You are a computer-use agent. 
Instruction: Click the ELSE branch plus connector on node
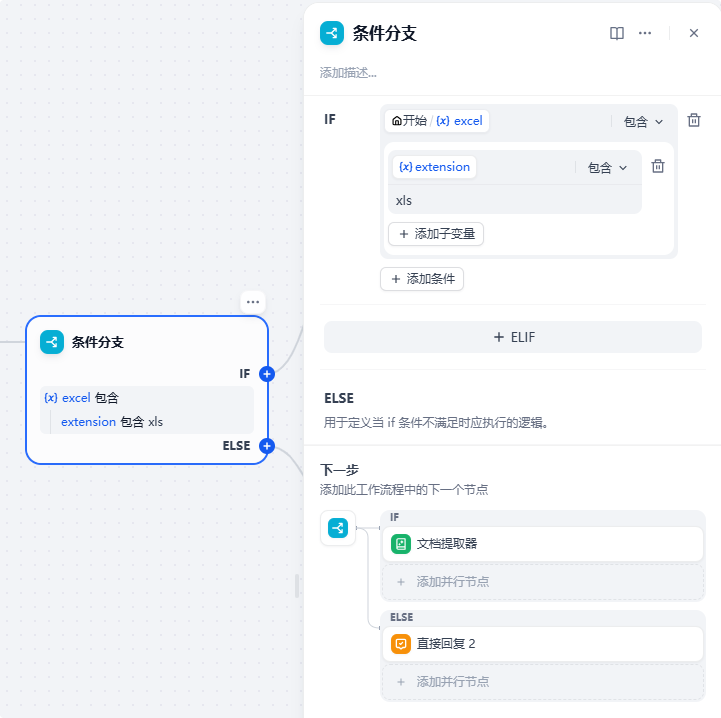click(x=267, y=446)
